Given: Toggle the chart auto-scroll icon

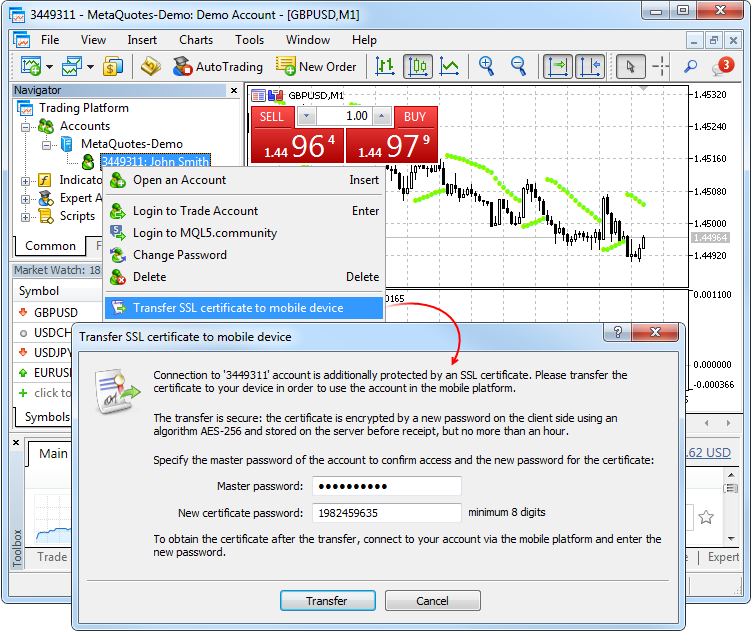Looking at the screenshot, I should coord(558,66).
